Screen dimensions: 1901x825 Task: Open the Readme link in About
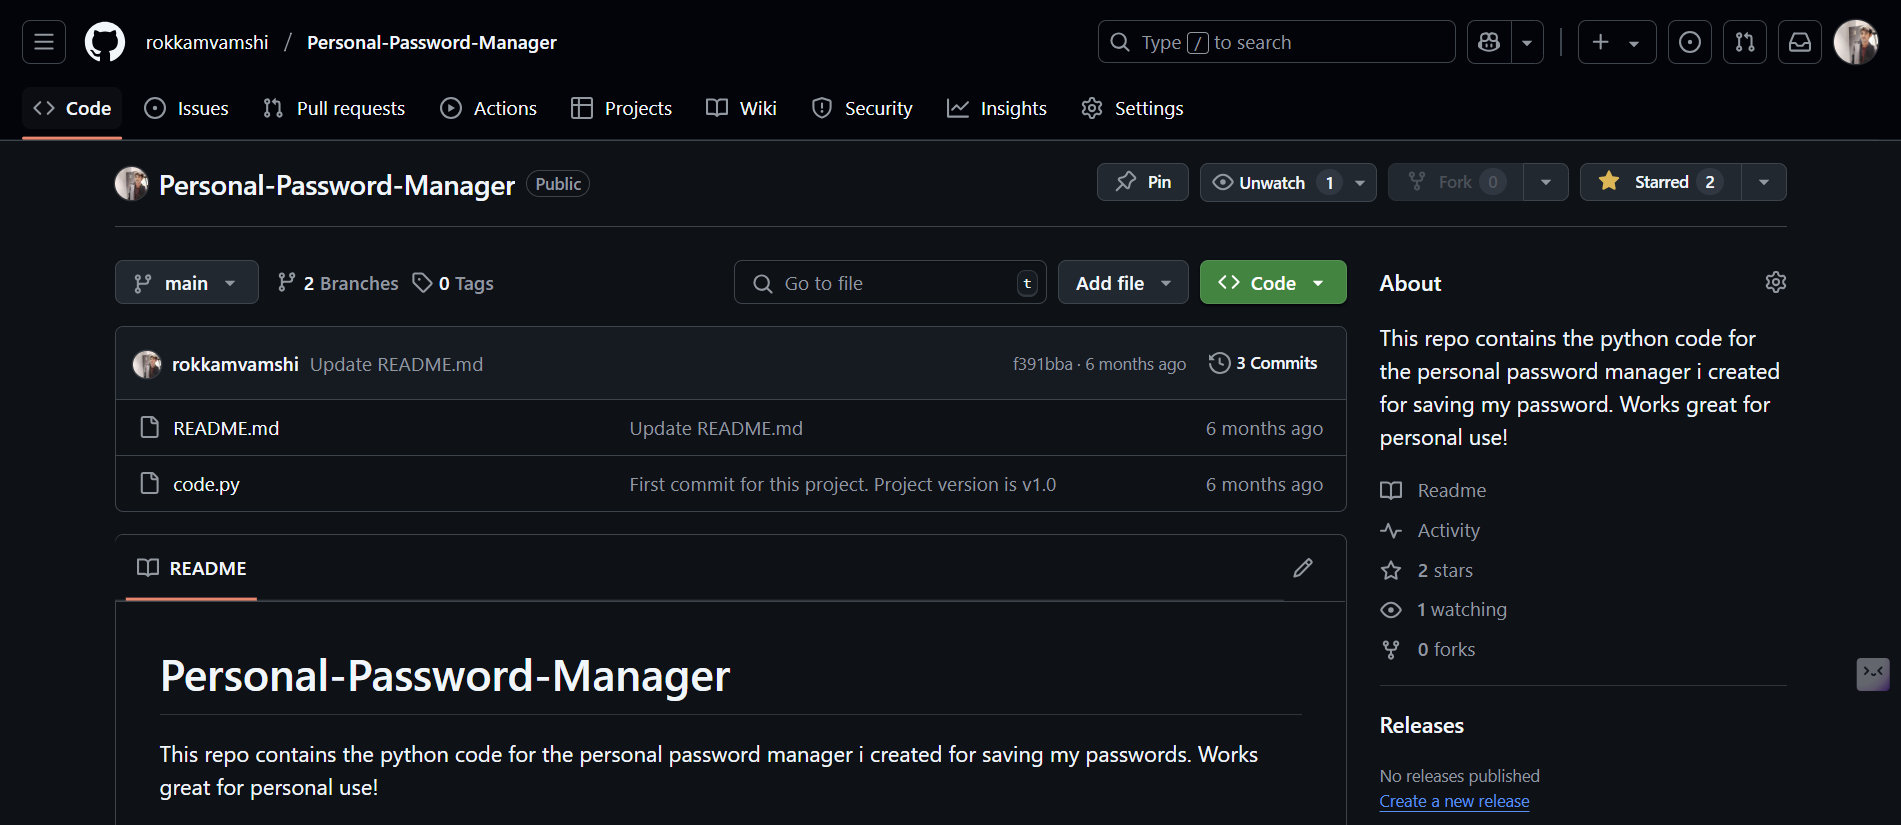pos(1433,490)
